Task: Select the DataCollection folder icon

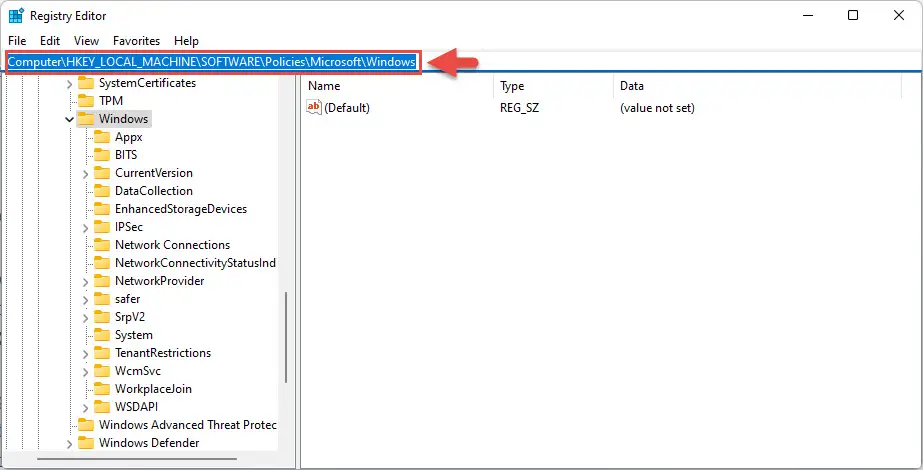Action: [102, 191]
